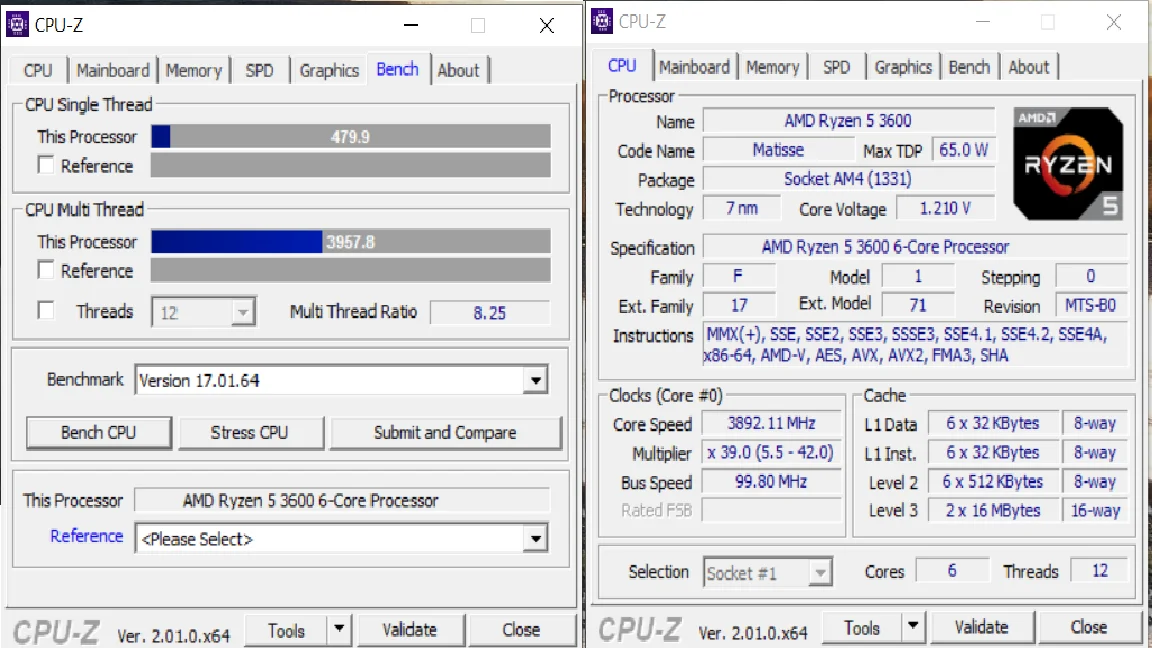This screenshot has height=648, width=1152.
Task: Click Close button in left window
Action: coord(521,630)
